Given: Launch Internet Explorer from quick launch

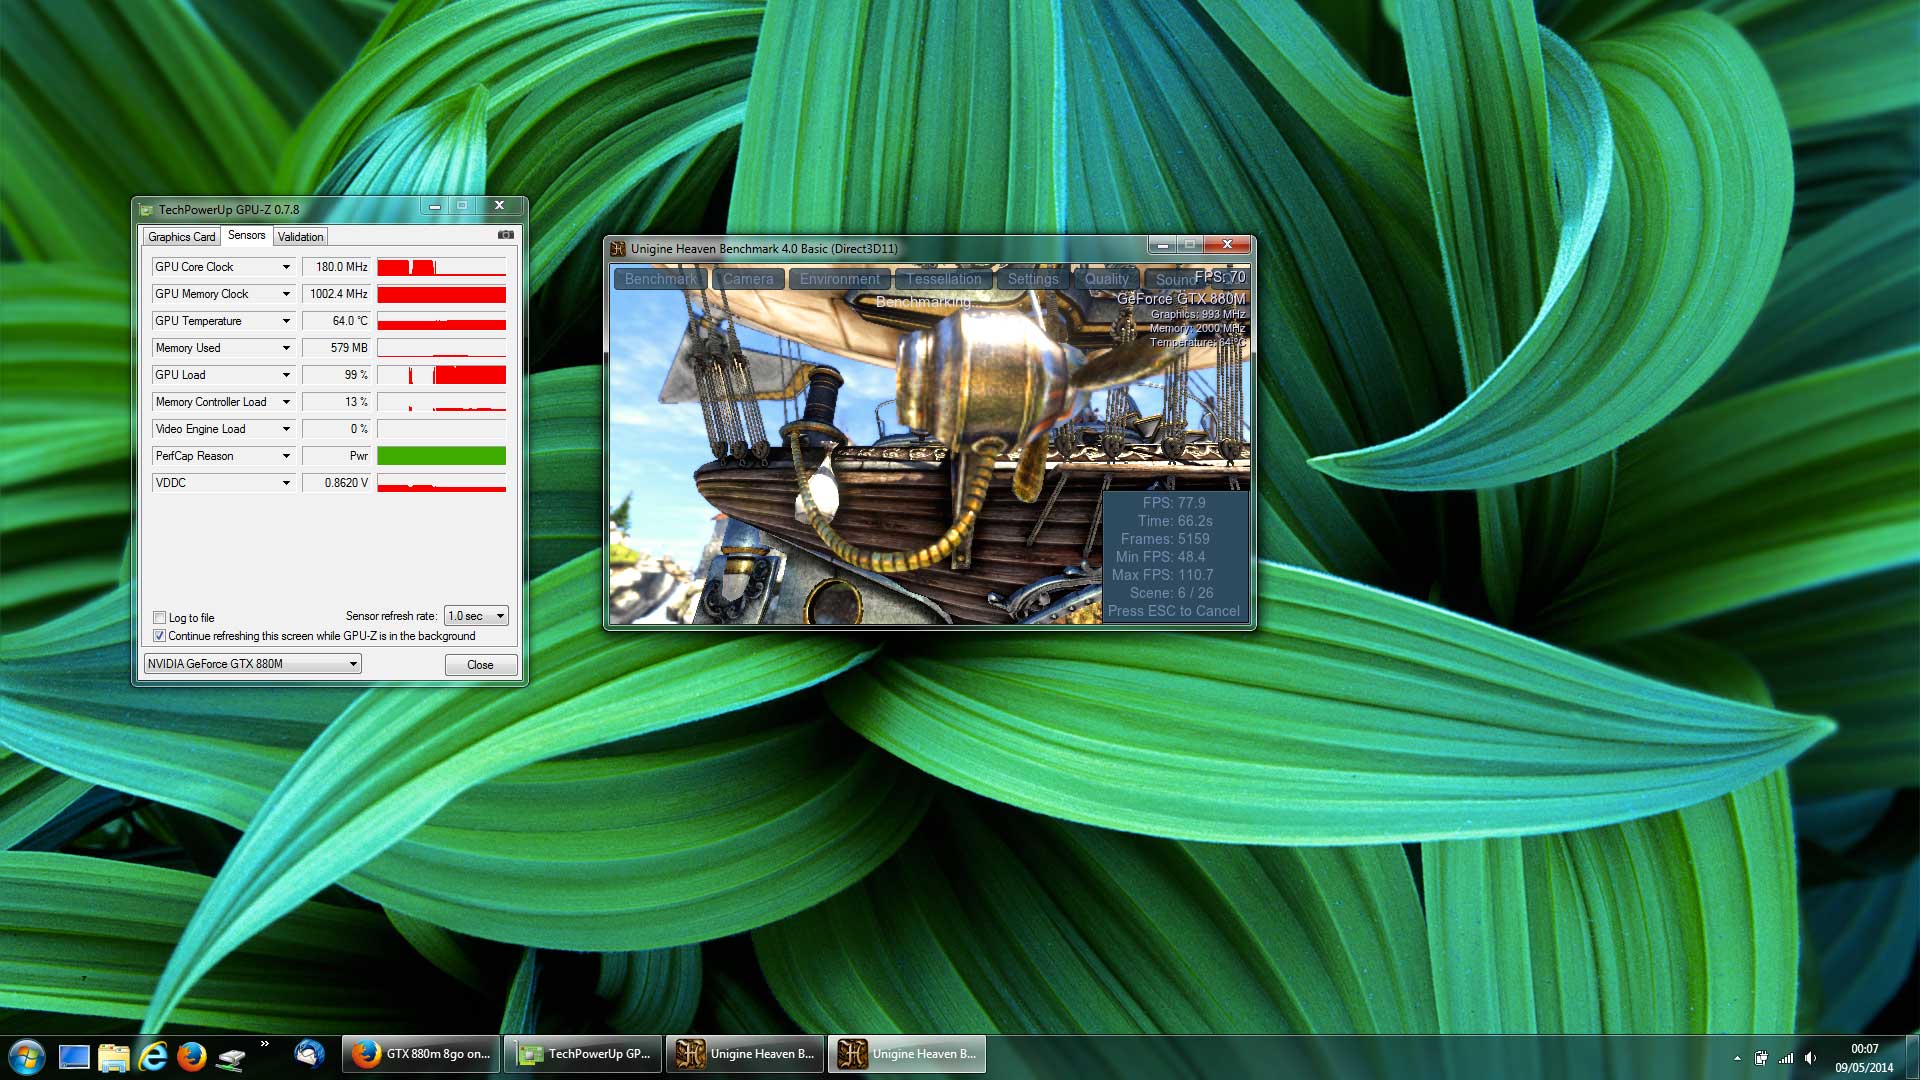Looking at the screenshot, I should pyautogui.click(x=152, y=1057).
